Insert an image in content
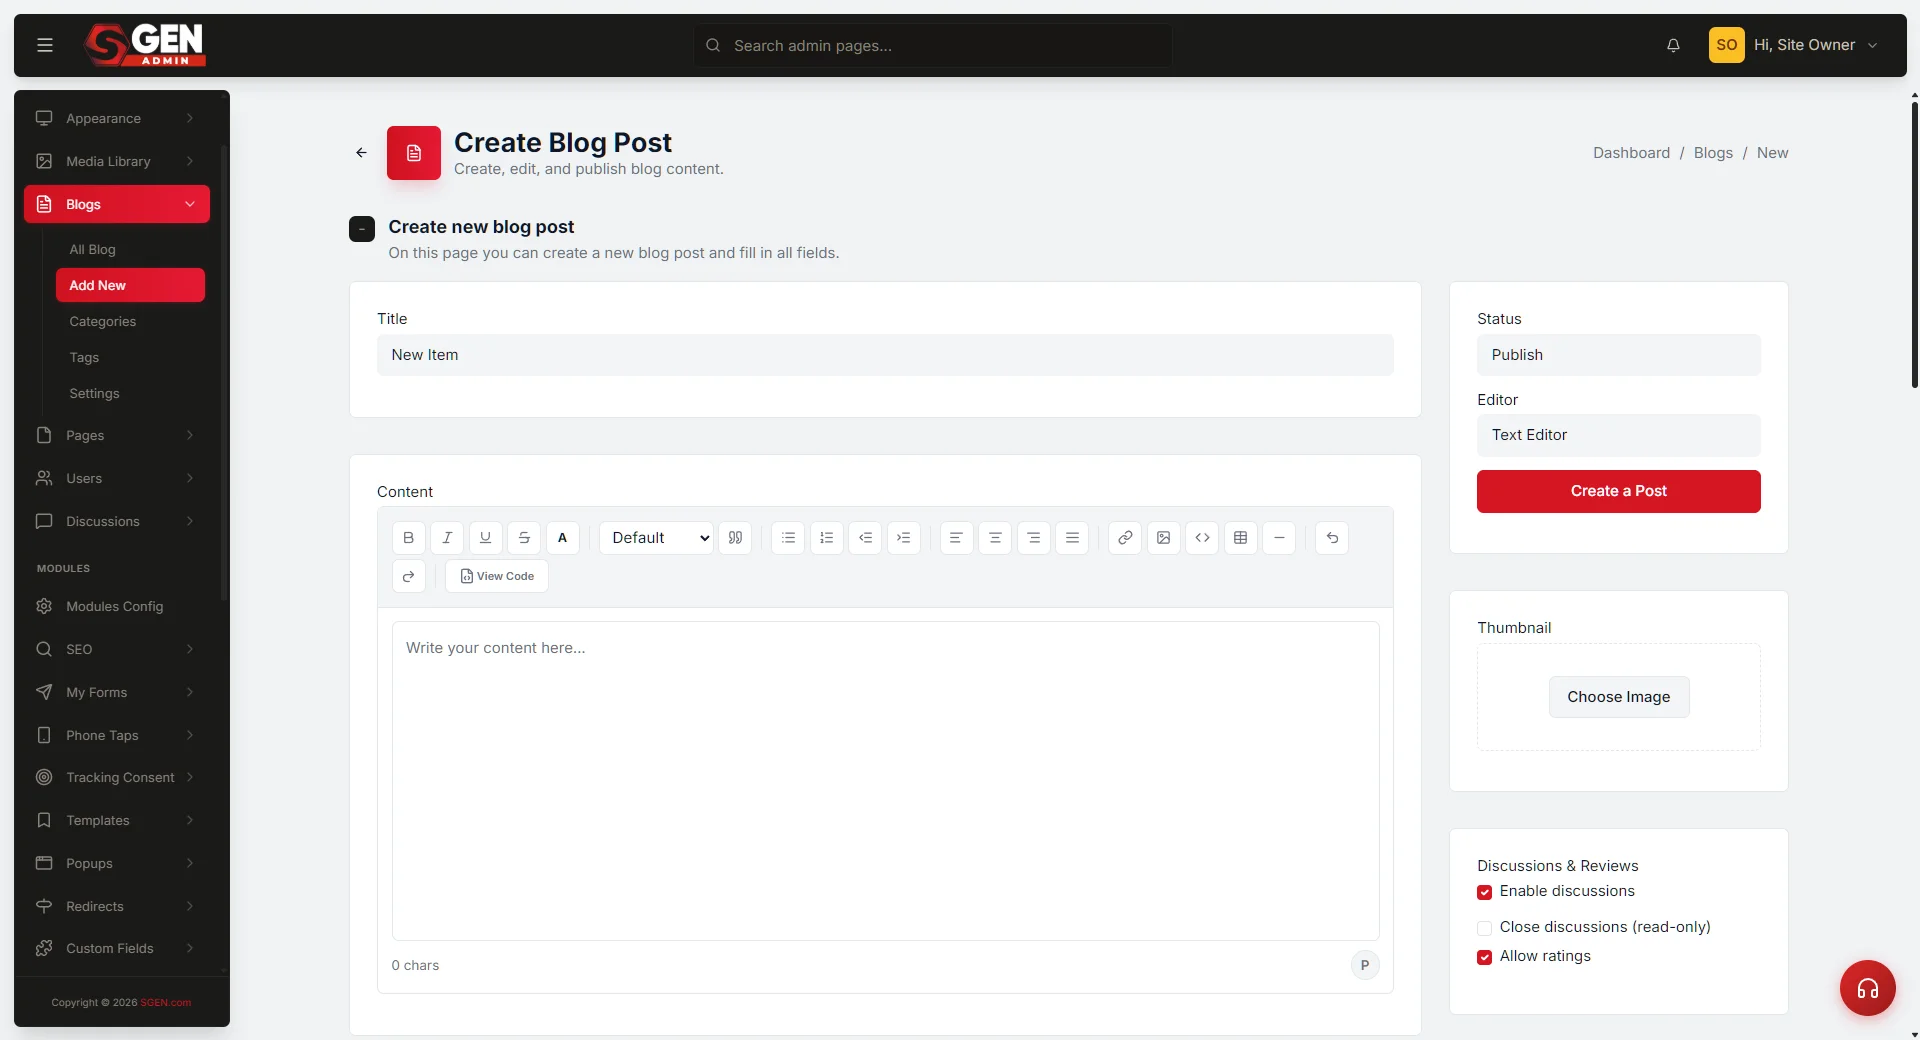 1164,538
